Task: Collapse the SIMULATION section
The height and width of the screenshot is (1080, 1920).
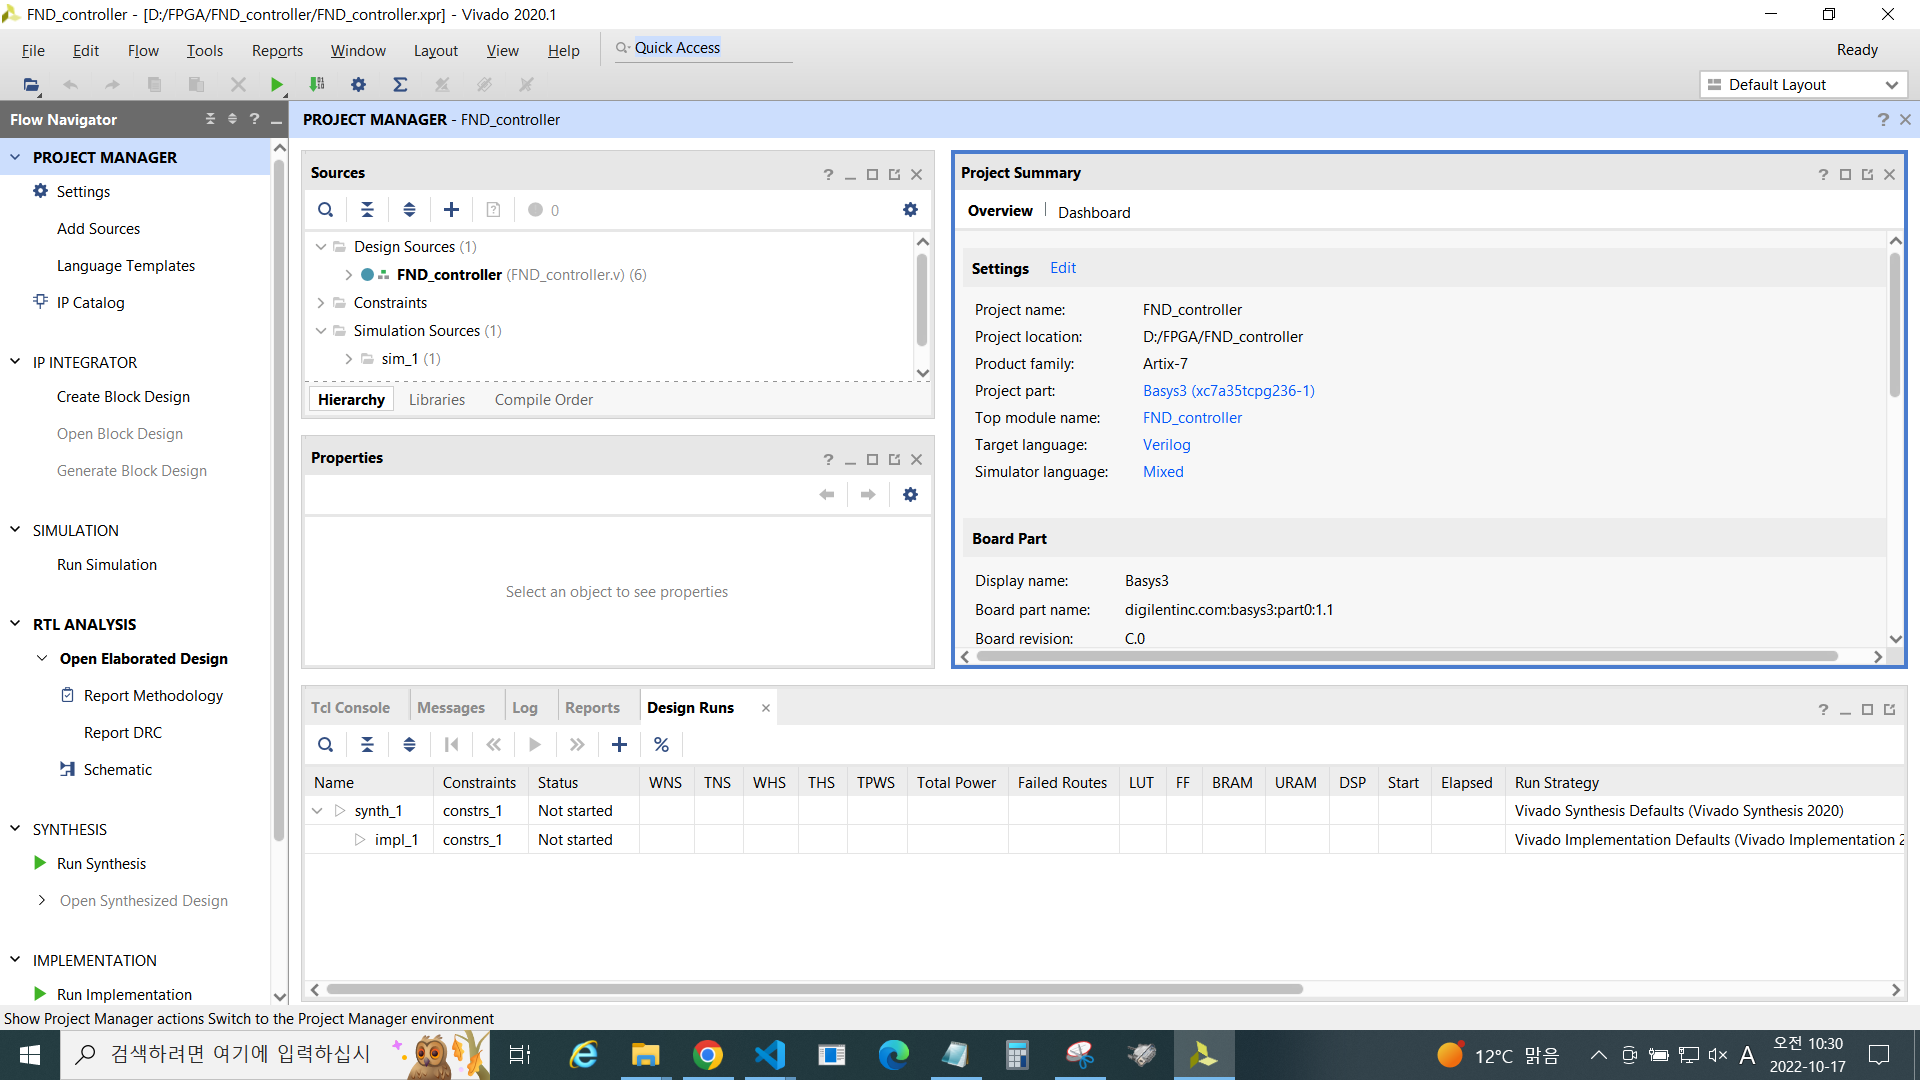Action: [15, 530]
